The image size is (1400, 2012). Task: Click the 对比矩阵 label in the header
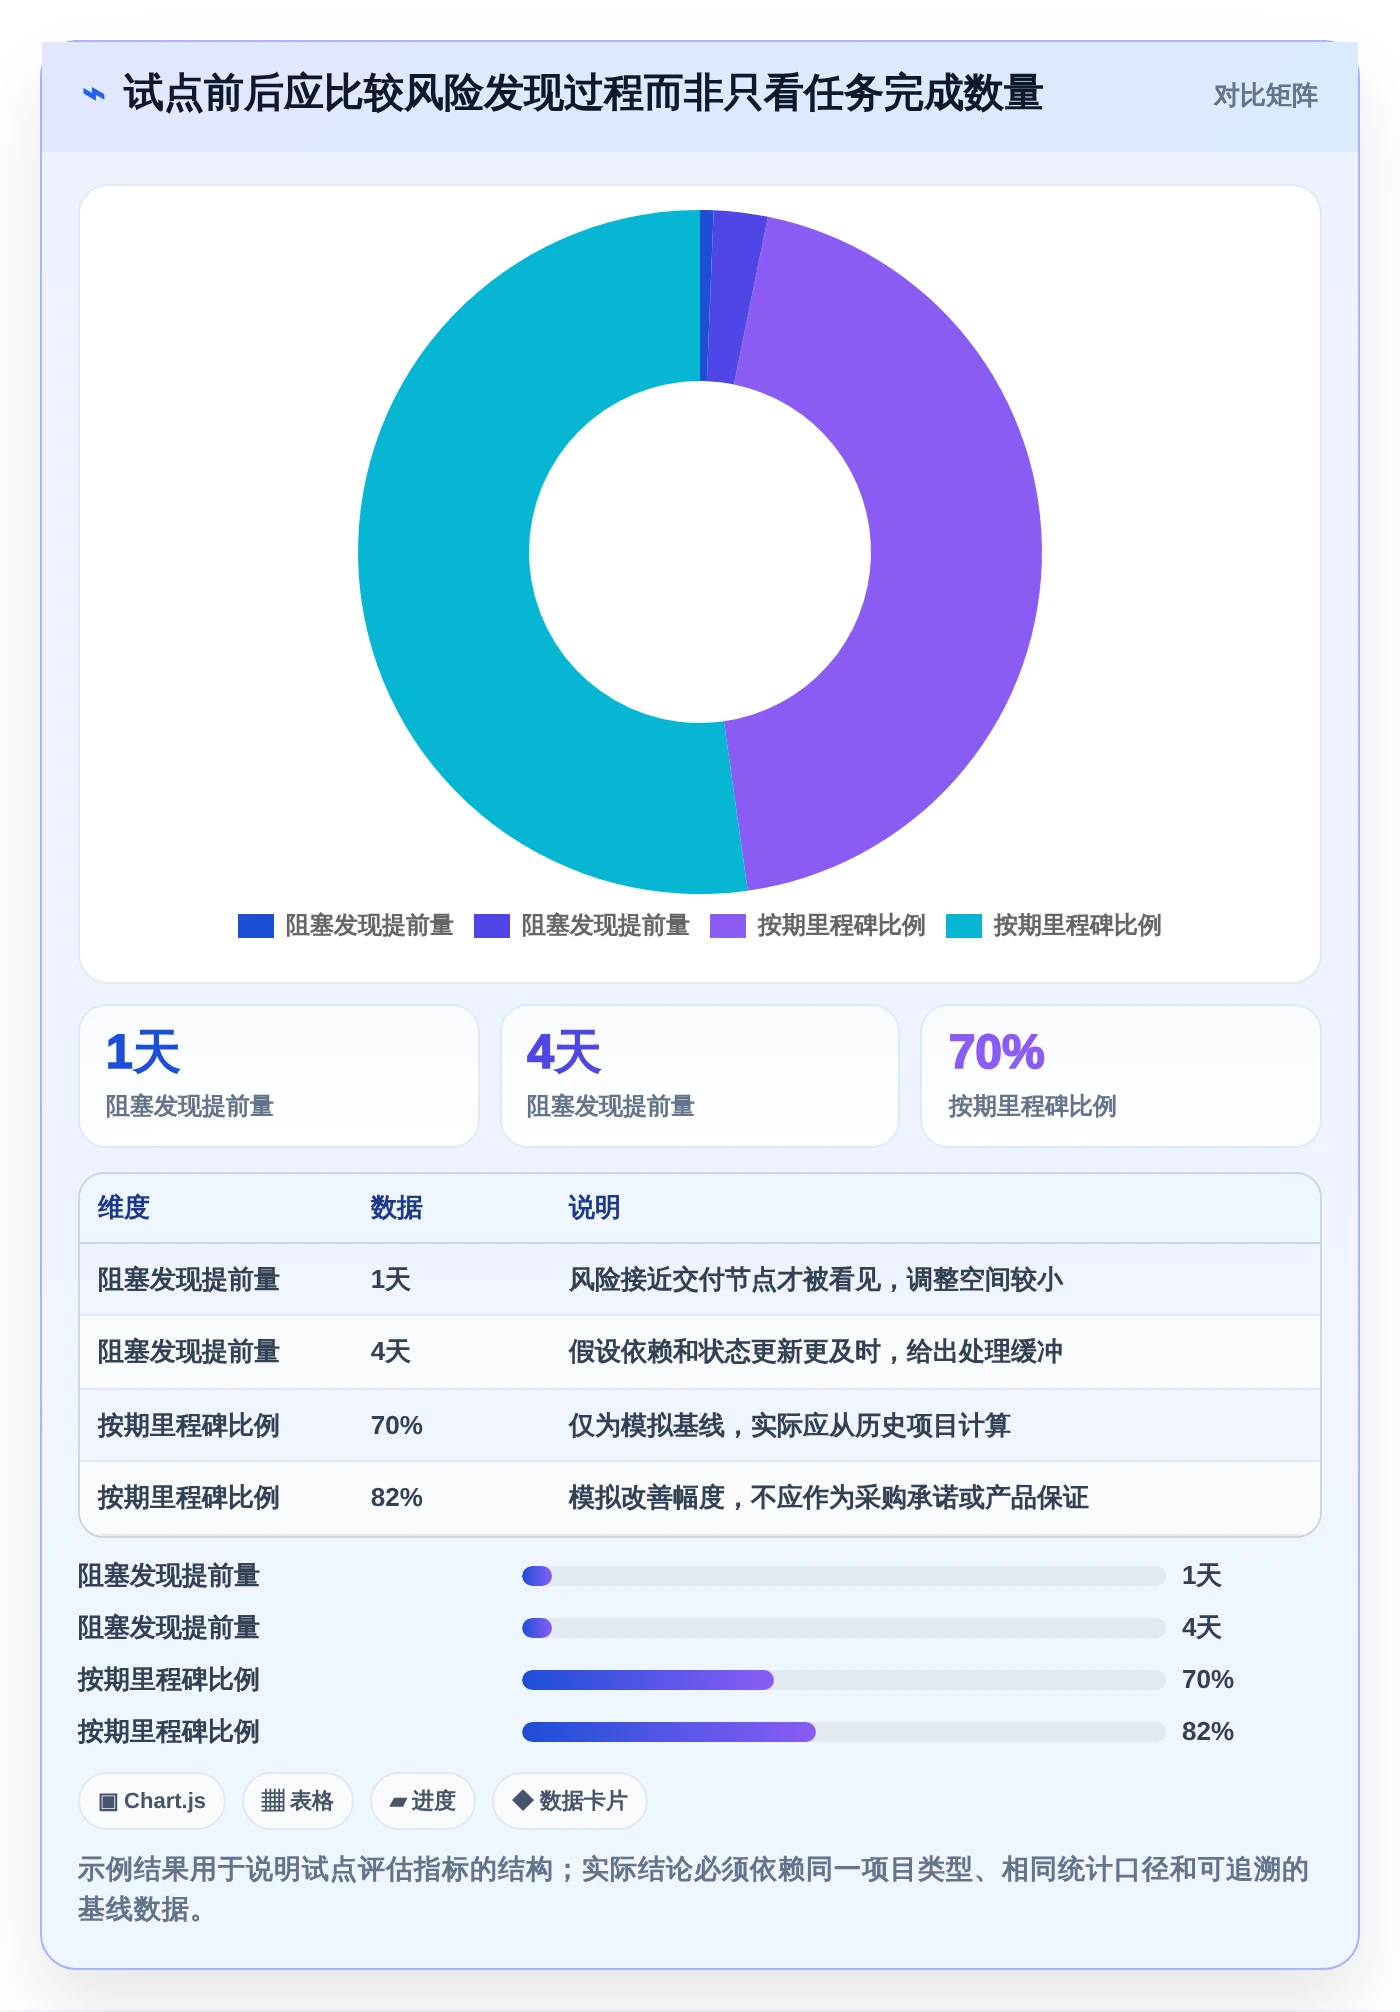1265,96
